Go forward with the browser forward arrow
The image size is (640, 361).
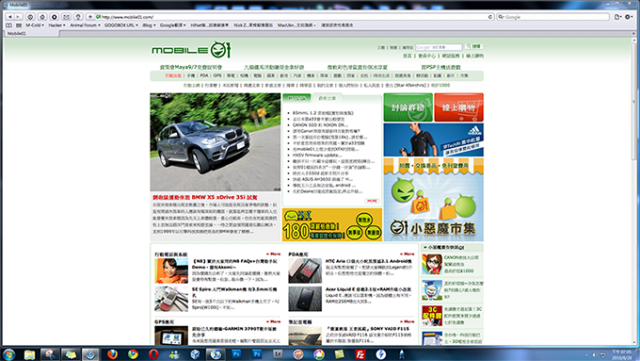tap(18, 17)
